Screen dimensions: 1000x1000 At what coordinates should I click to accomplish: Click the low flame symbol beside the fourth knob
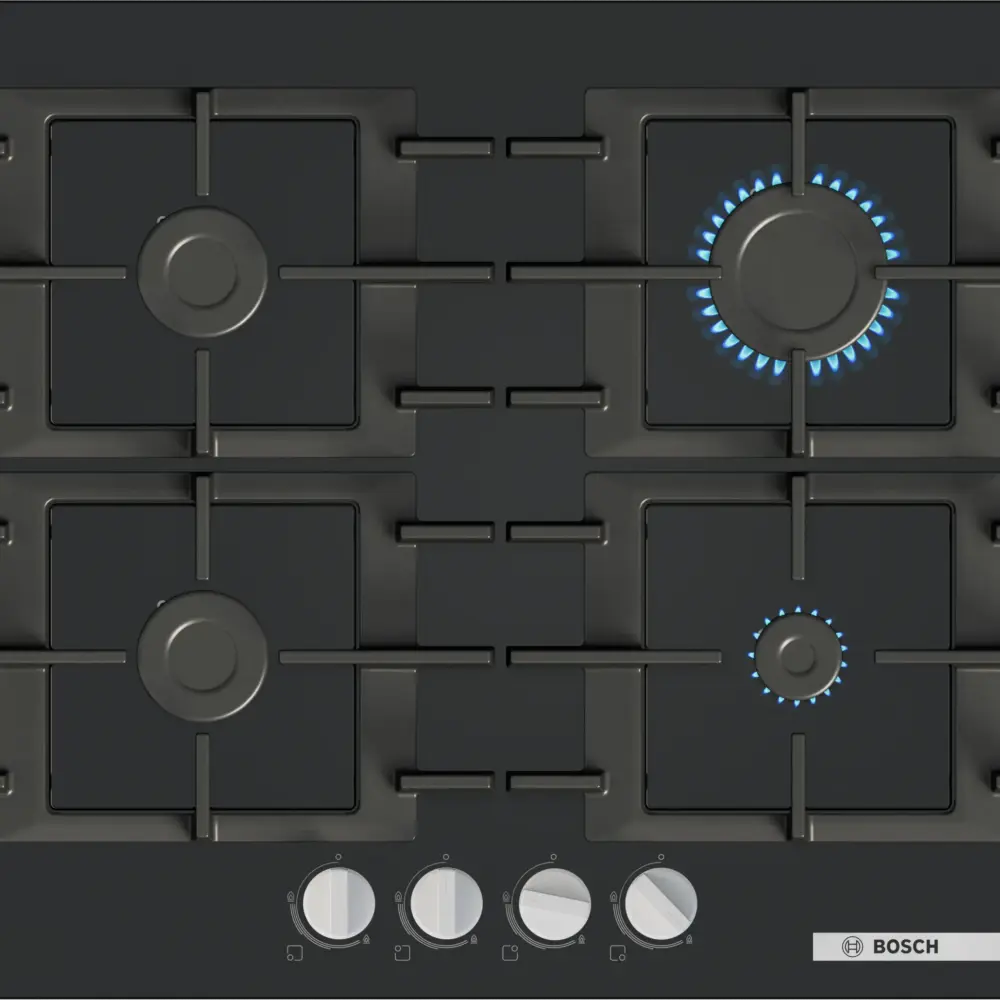[x=689, y=939]
